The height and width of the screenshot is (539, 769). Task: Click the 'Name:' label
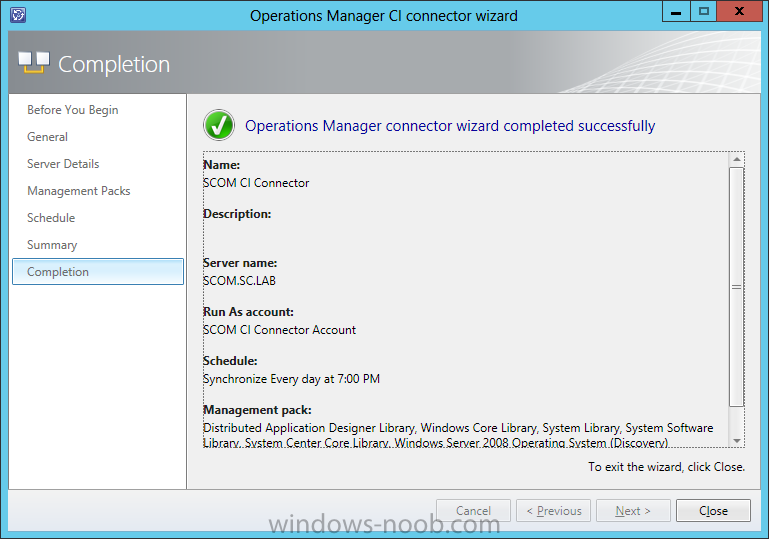pyautogui.click(x=222, y=165)
